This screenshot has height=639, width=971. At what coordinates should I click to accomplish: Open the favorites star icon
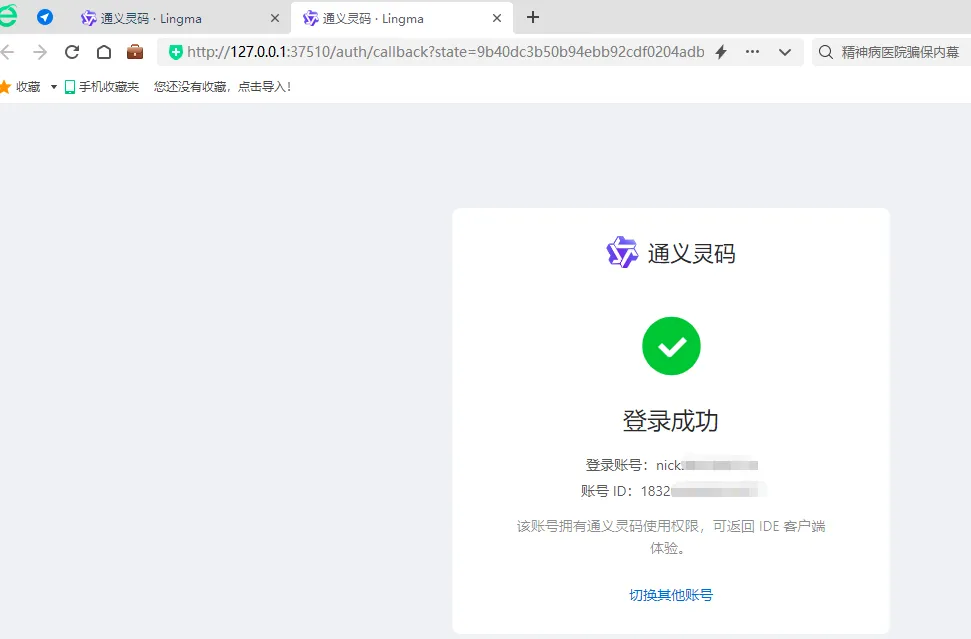point(5,87)
